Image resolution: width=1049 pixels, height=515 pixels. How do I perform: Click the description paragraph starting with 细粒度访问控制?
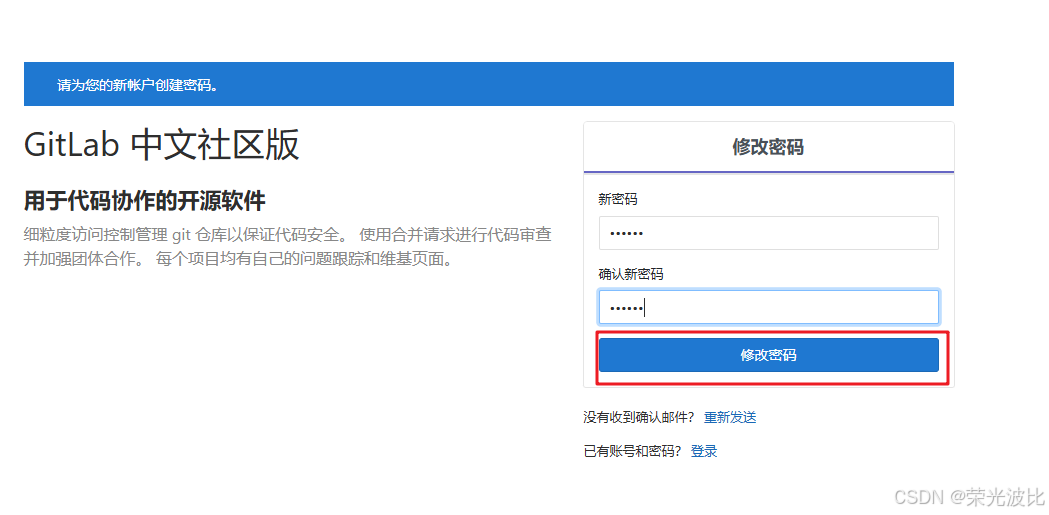(288, 247)
